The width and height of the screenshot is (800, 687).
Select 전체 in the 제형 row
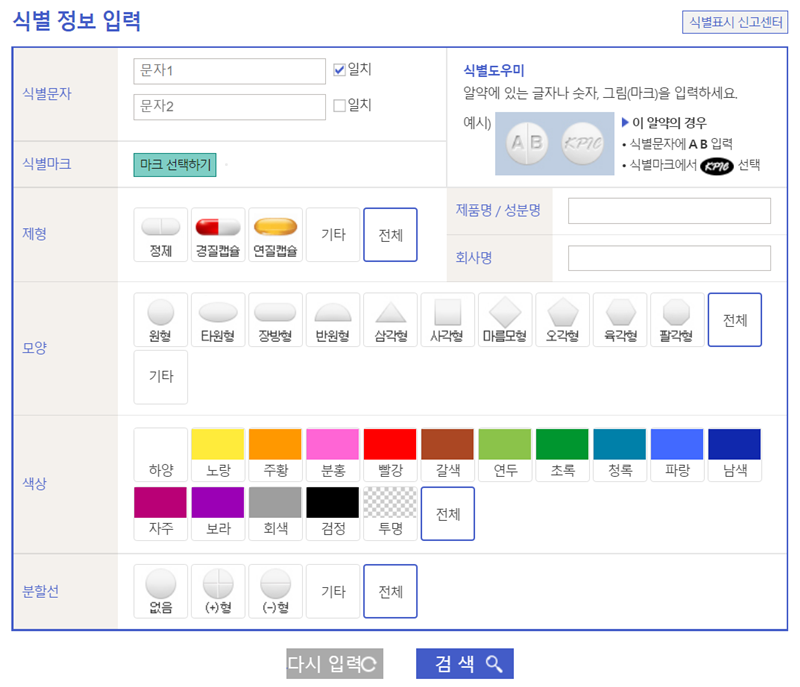[x=390, y=235]
